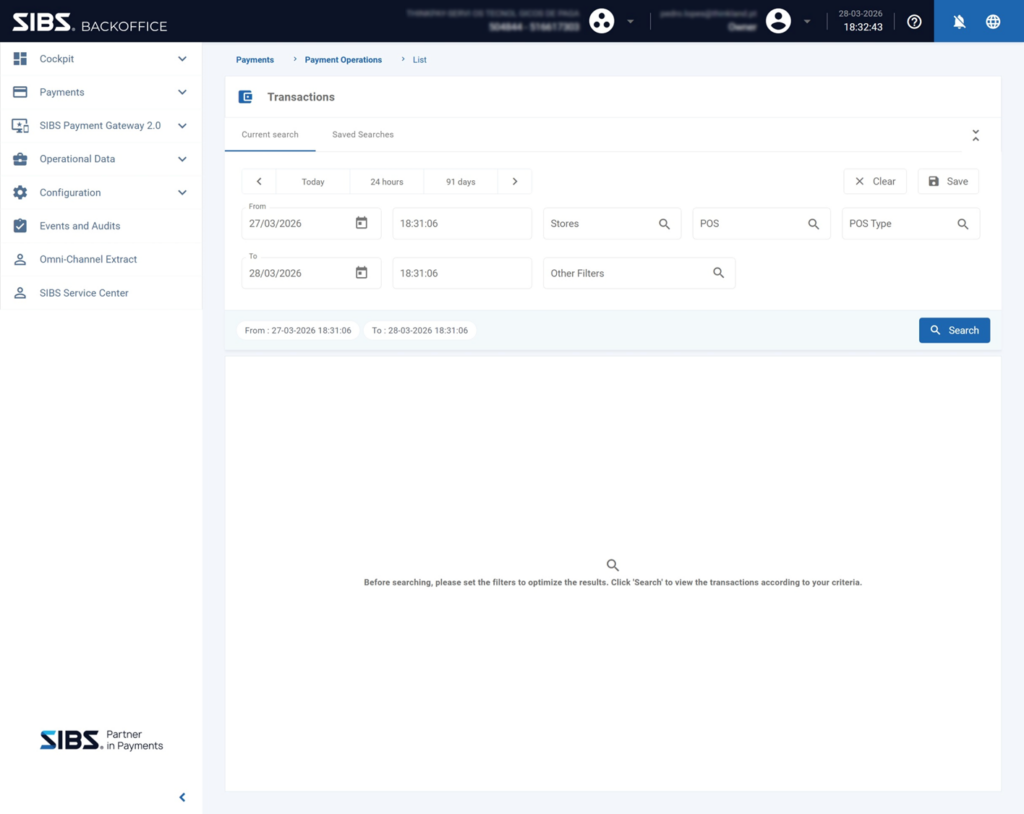1024x814 pixels.
Task: Switch to the Saved Searches tab
Action: pos(363,135)
